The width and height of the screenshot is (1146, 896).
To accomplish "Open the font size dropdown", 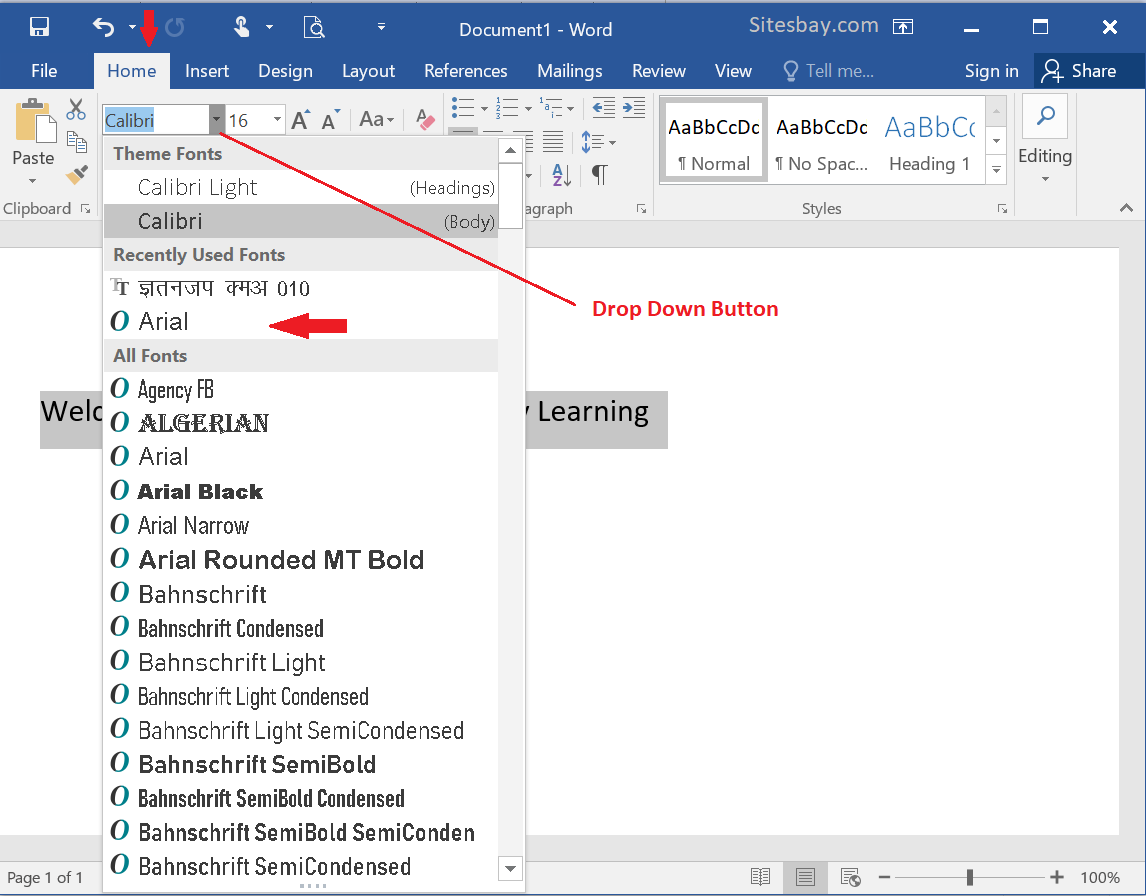I will pyautogui.click(x=277, y=119).
